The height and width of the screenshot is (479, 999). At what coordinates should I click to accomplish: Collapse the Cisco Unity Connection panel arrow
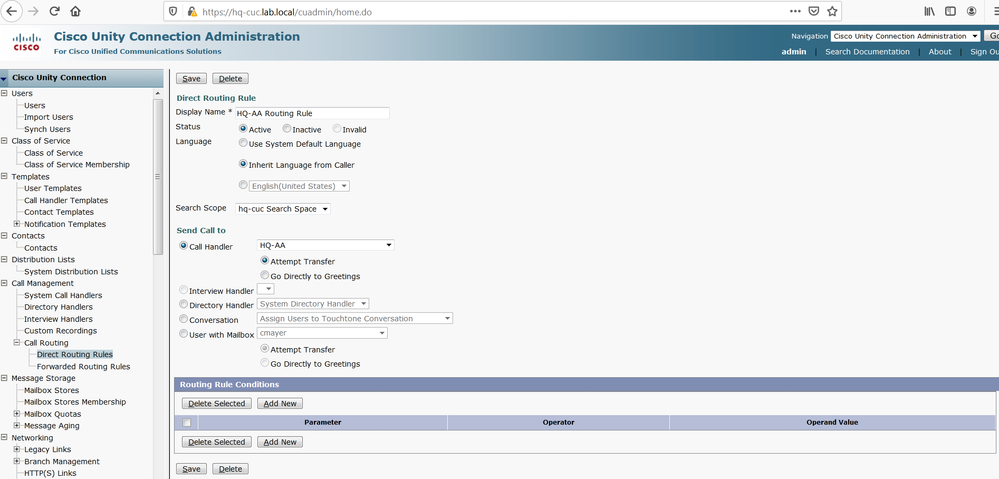[4, 78]
